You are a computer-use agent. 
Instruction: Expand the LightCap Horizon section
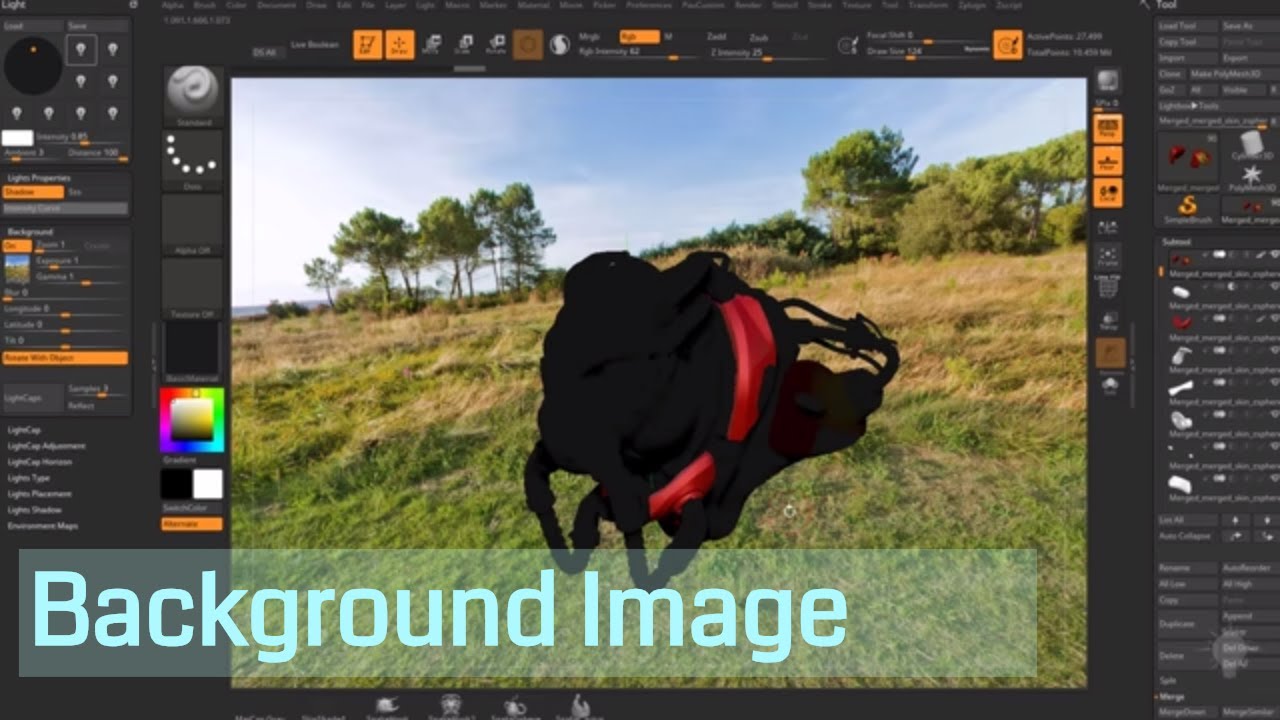pos(40,462)
